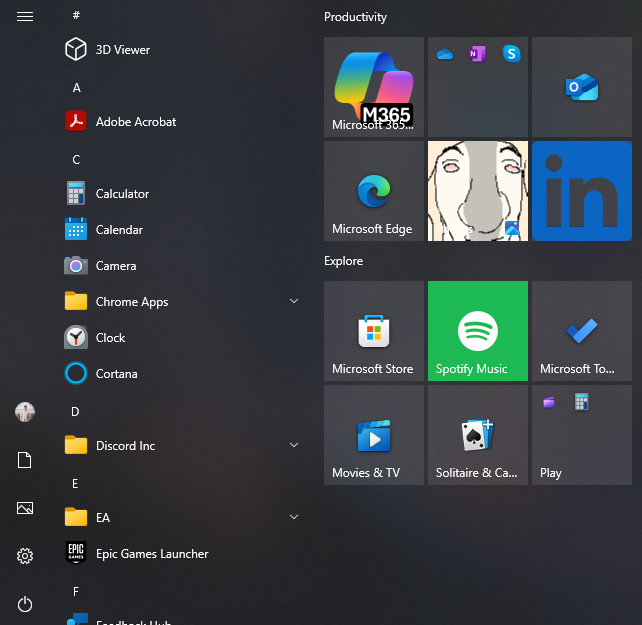This screenshot has height=625, width=642.
Task: Open the Photos tile with drawing
Action: (x=478, y=191)
